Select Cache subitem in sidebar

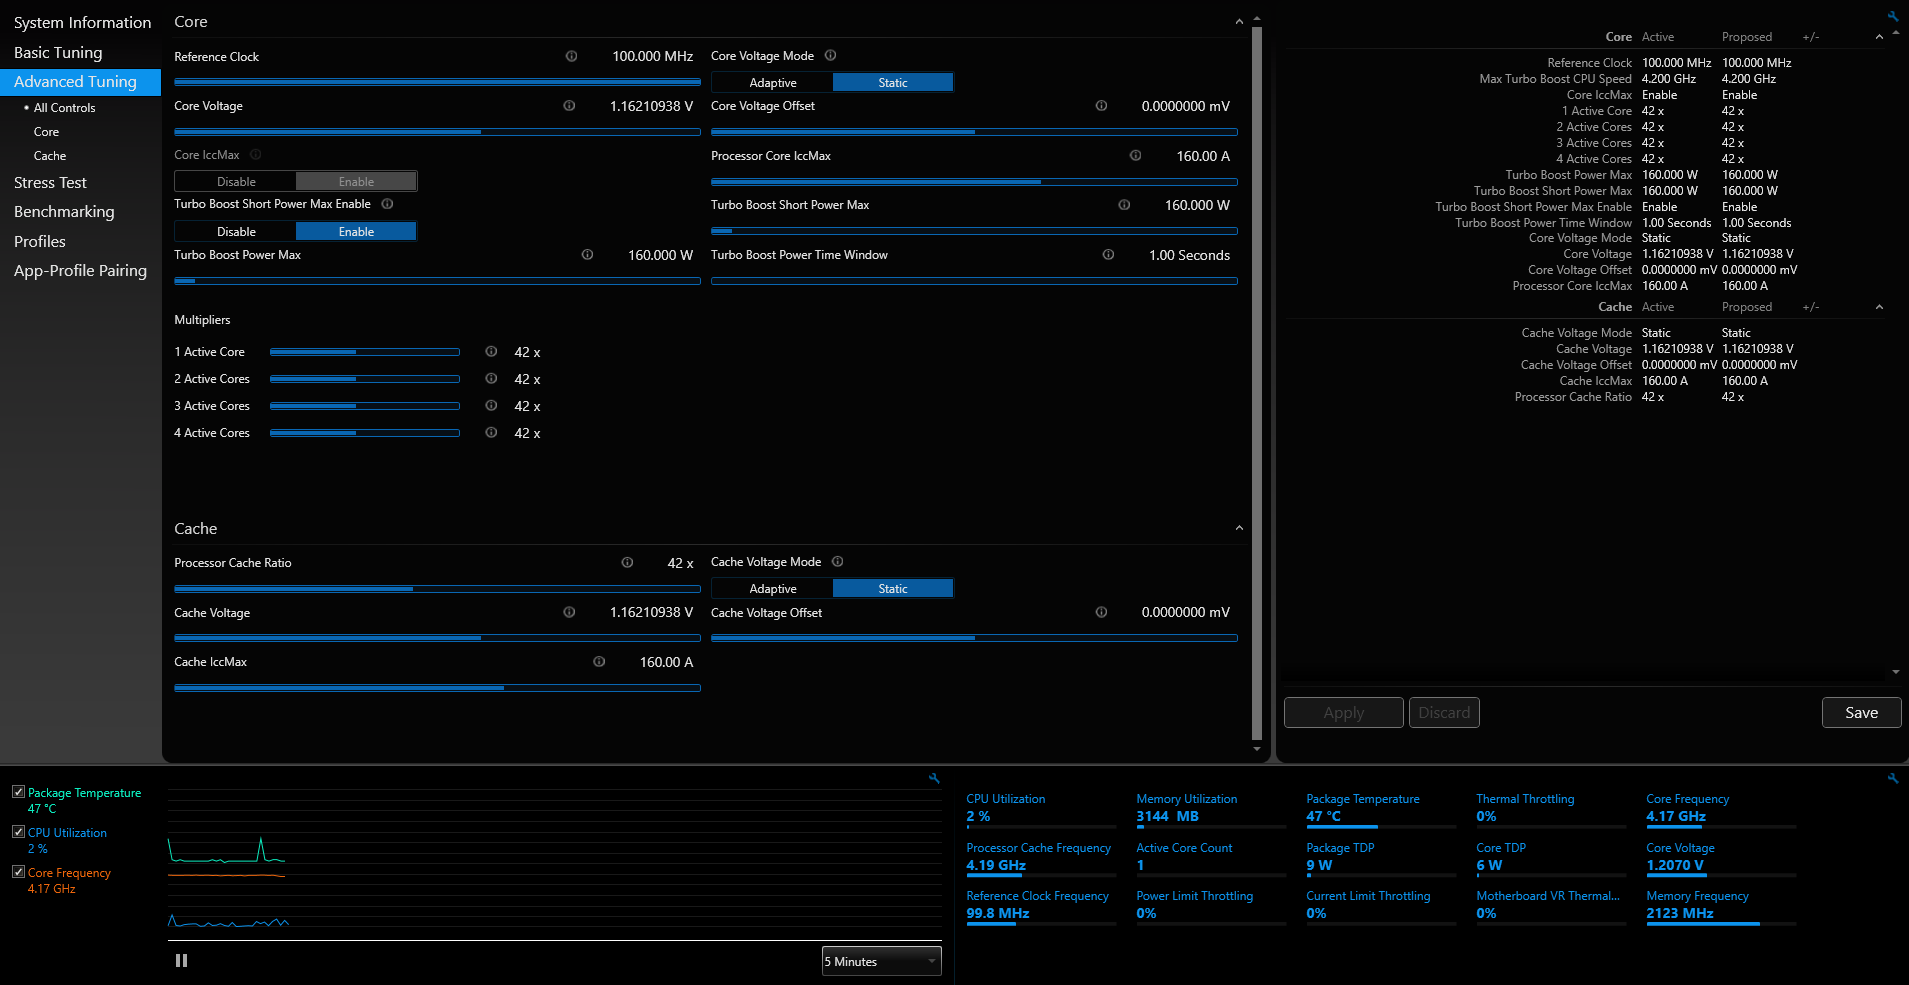coord(50,155)
